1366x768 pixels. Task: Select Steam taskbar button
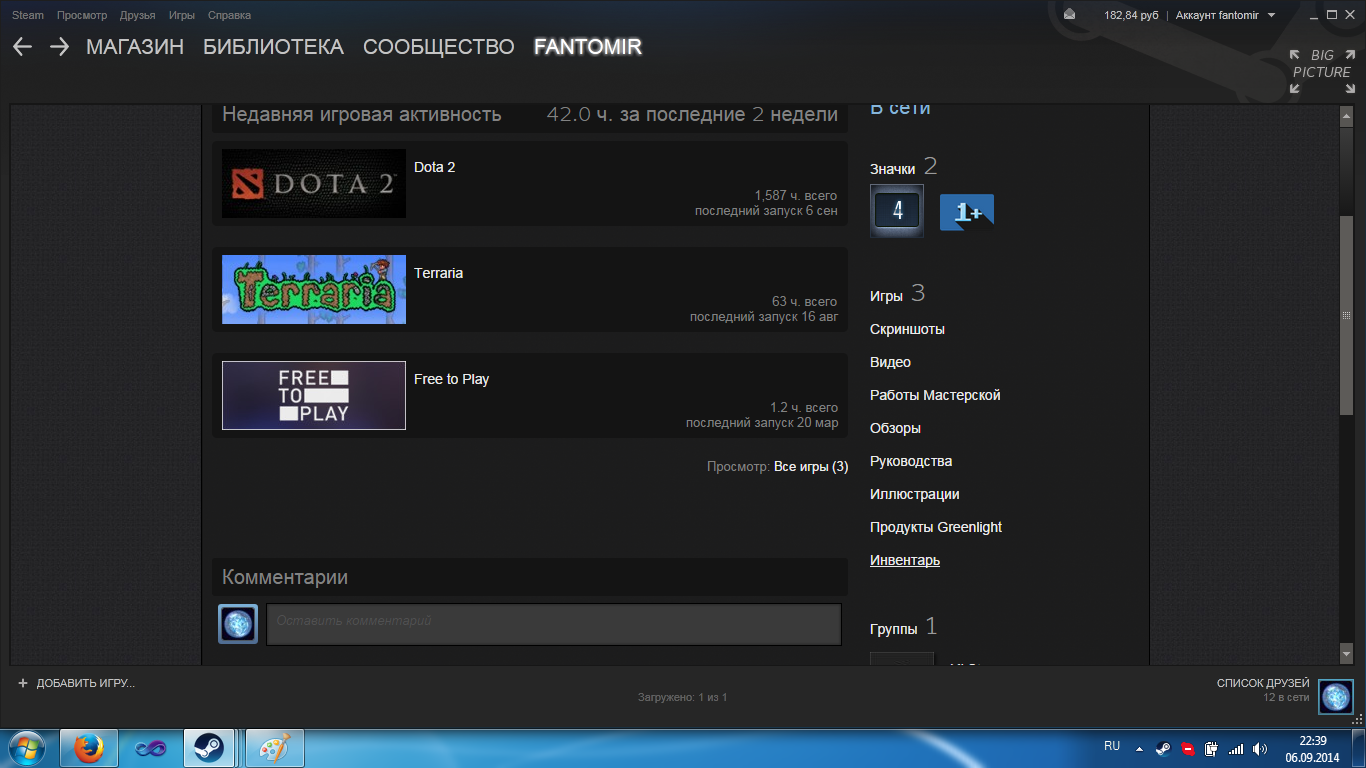[x=209, y=748]
